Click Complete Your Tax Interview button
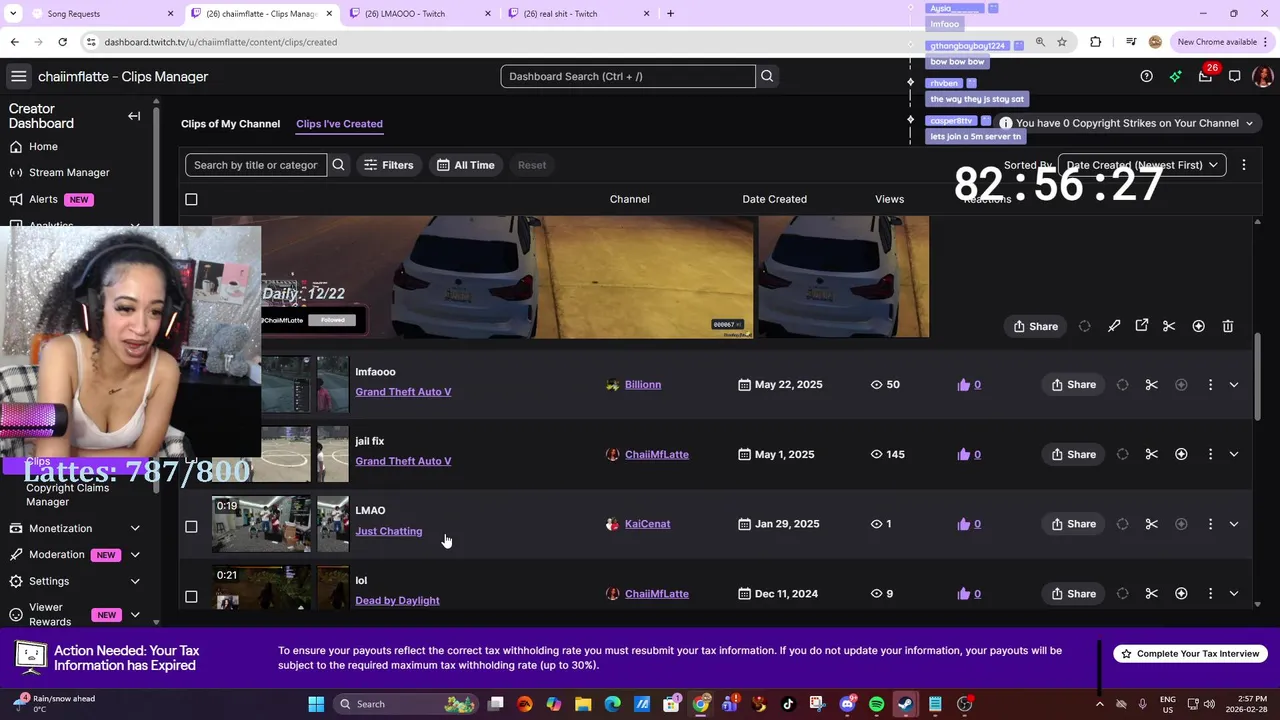This screenshot has height=720, width=1280. [x=1190, y=654]
